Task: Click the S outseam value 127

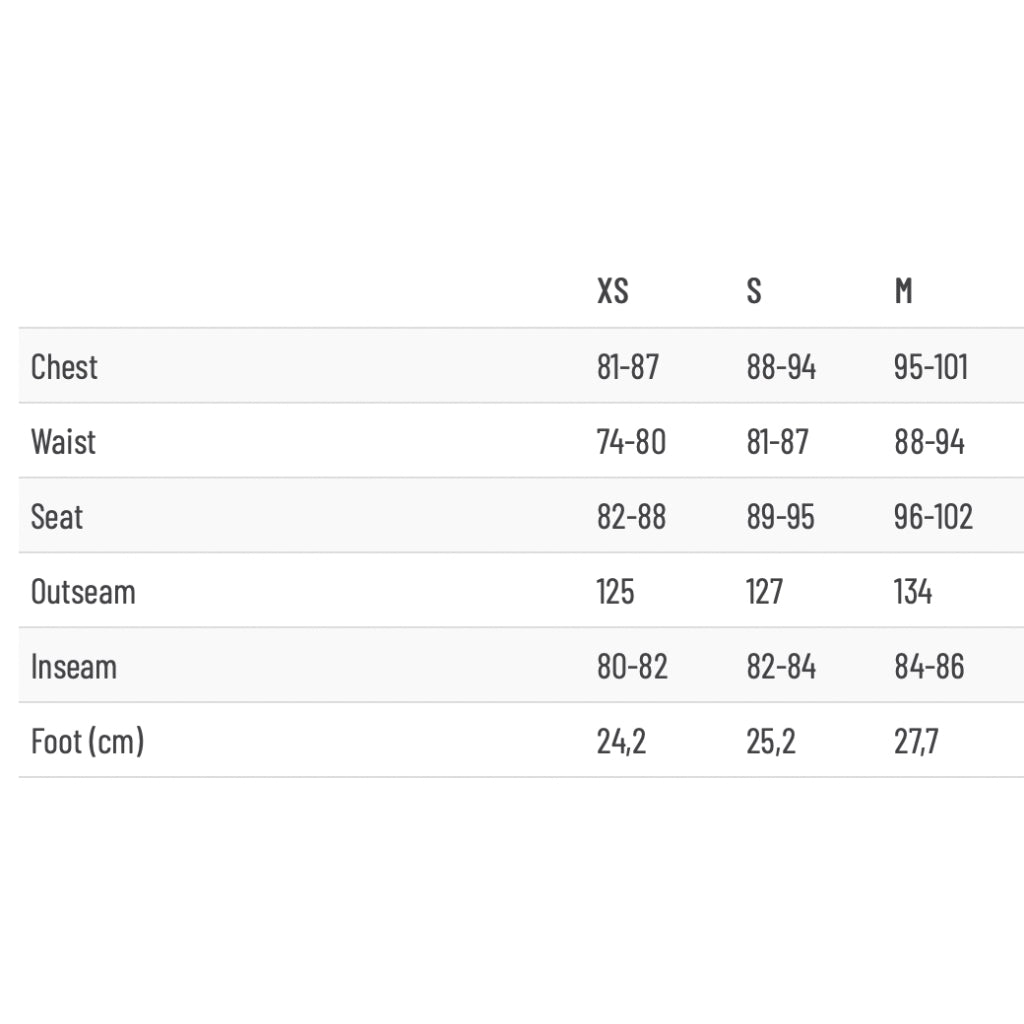Action: pyautogui.click(x=764, y=592)
